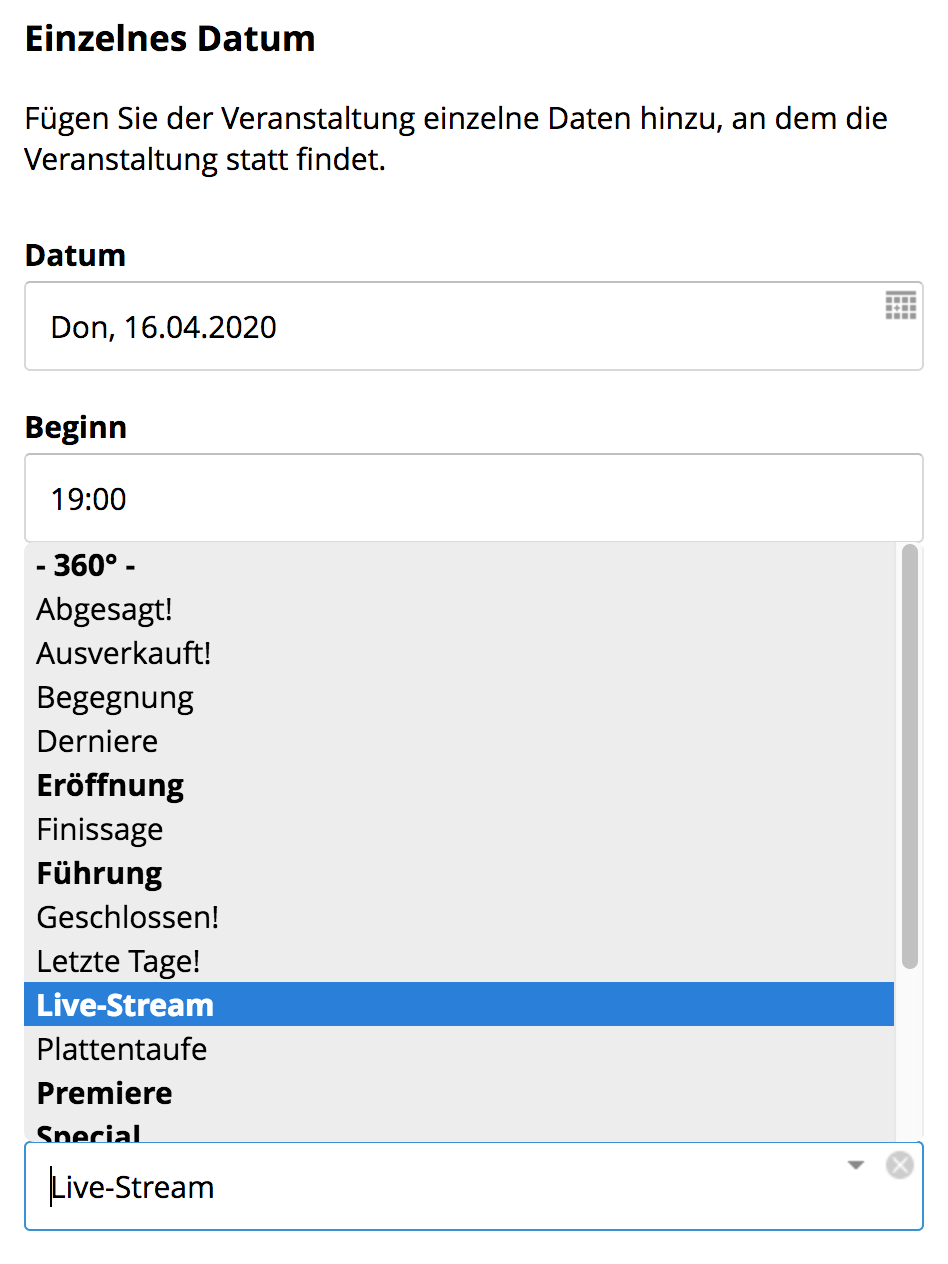Select the bold "Eröffnung" entry
The width and height of the screenshot is (948, 1264).
(459, 785)
